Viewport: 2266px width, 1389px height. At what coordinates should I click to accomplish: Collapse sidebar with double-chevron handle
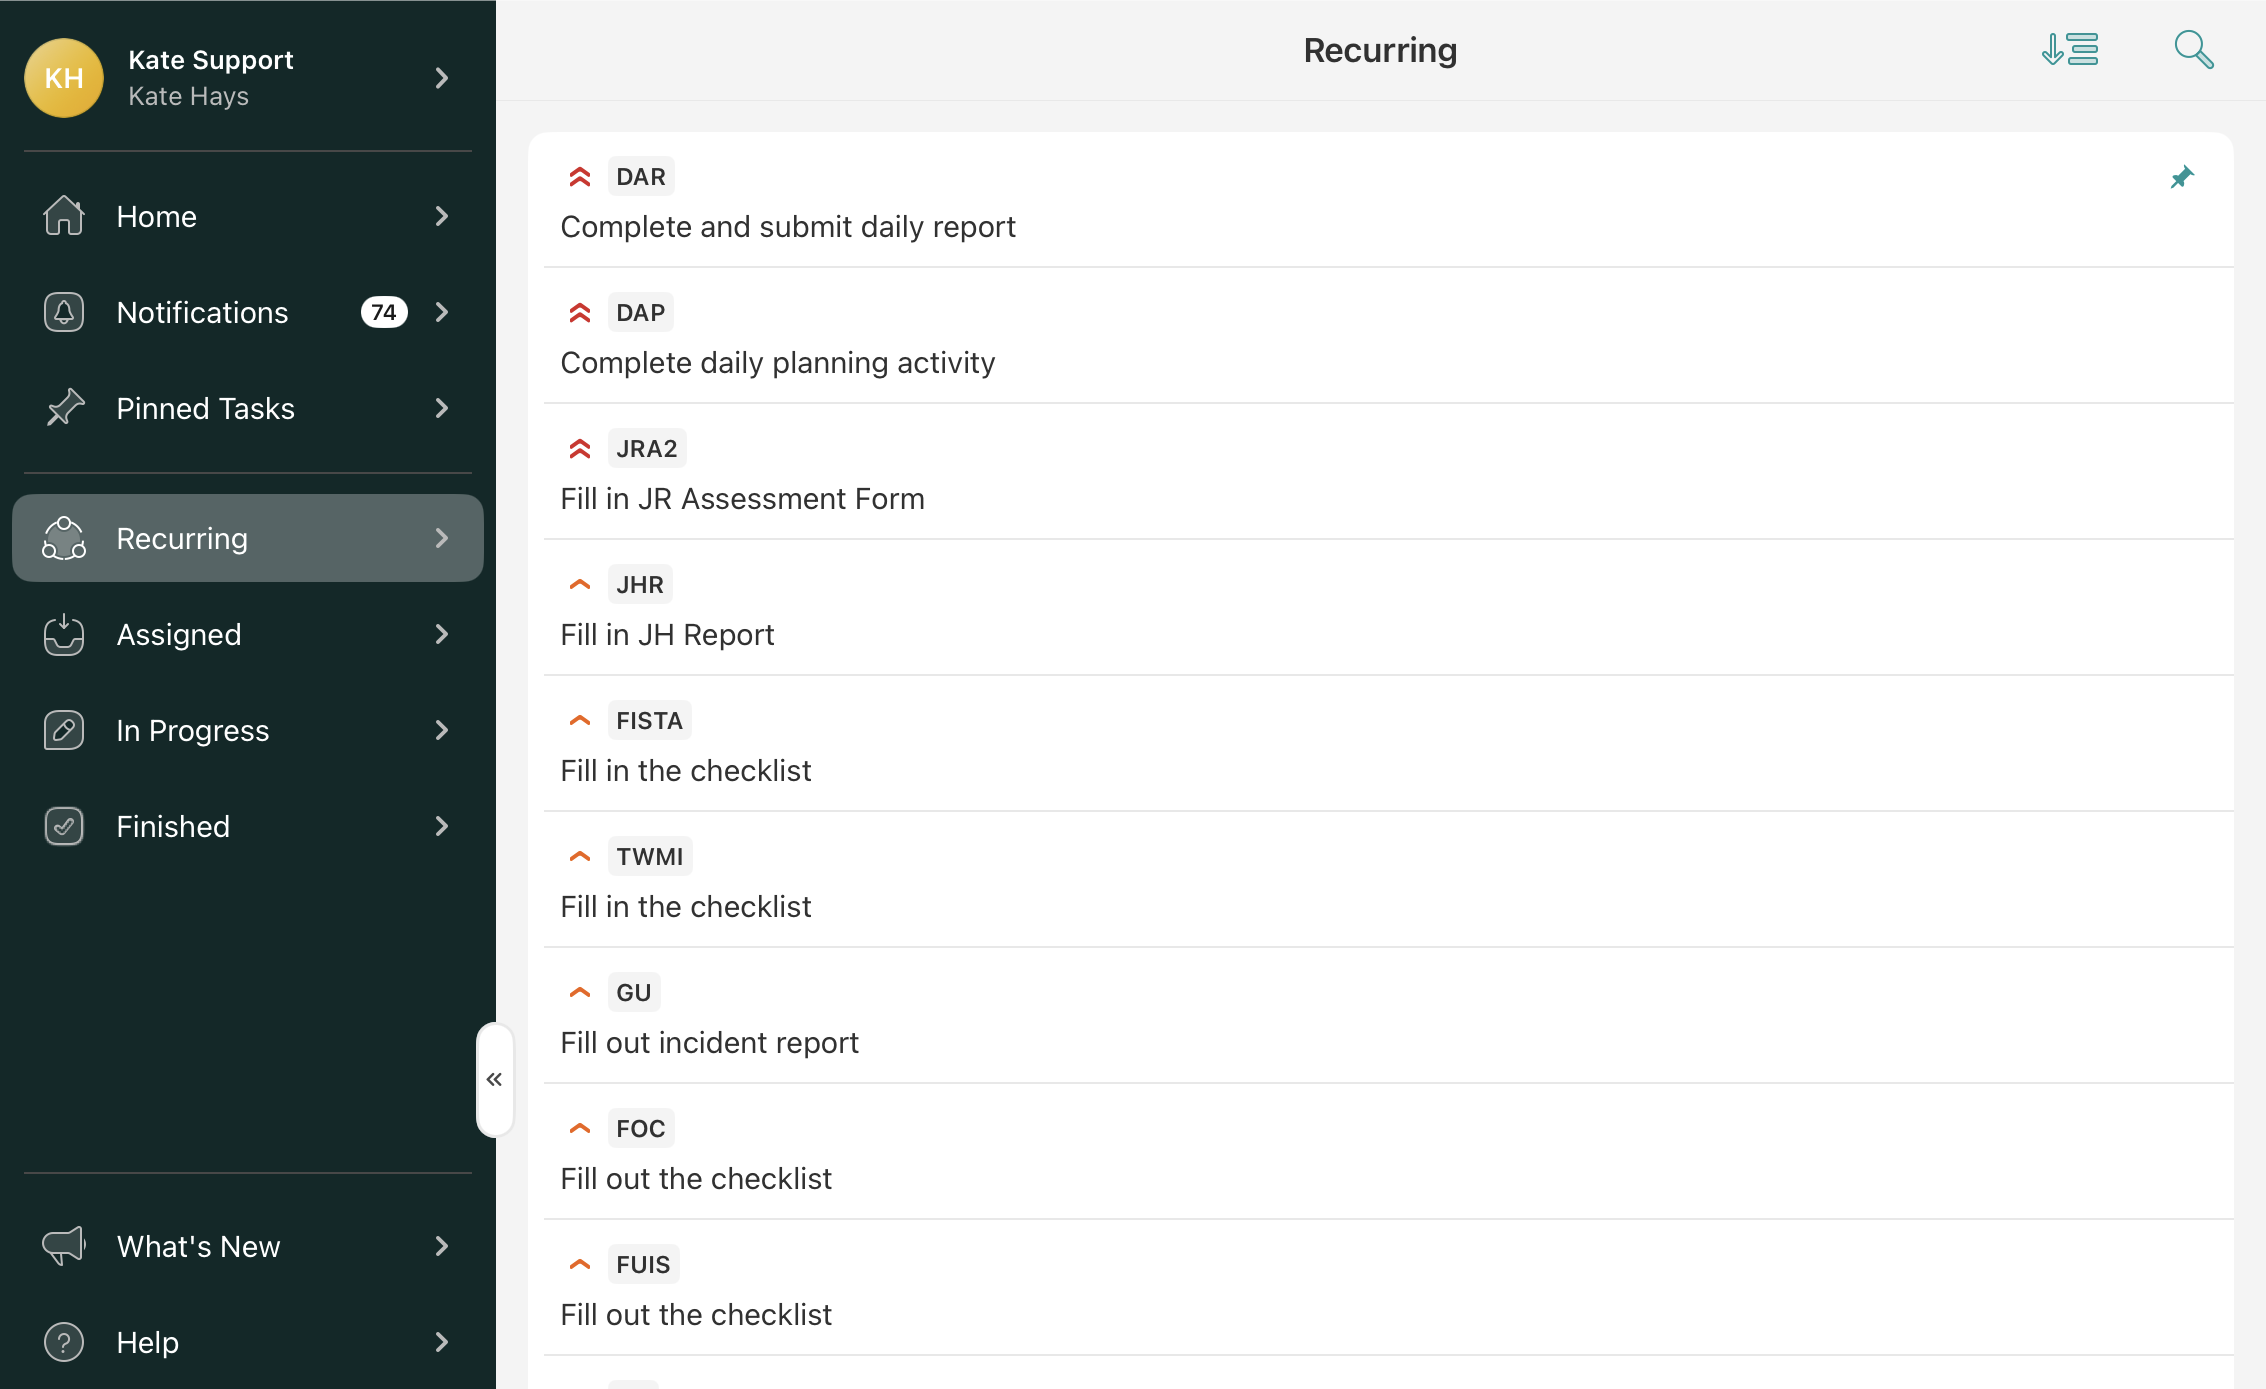click(494, 1079)
